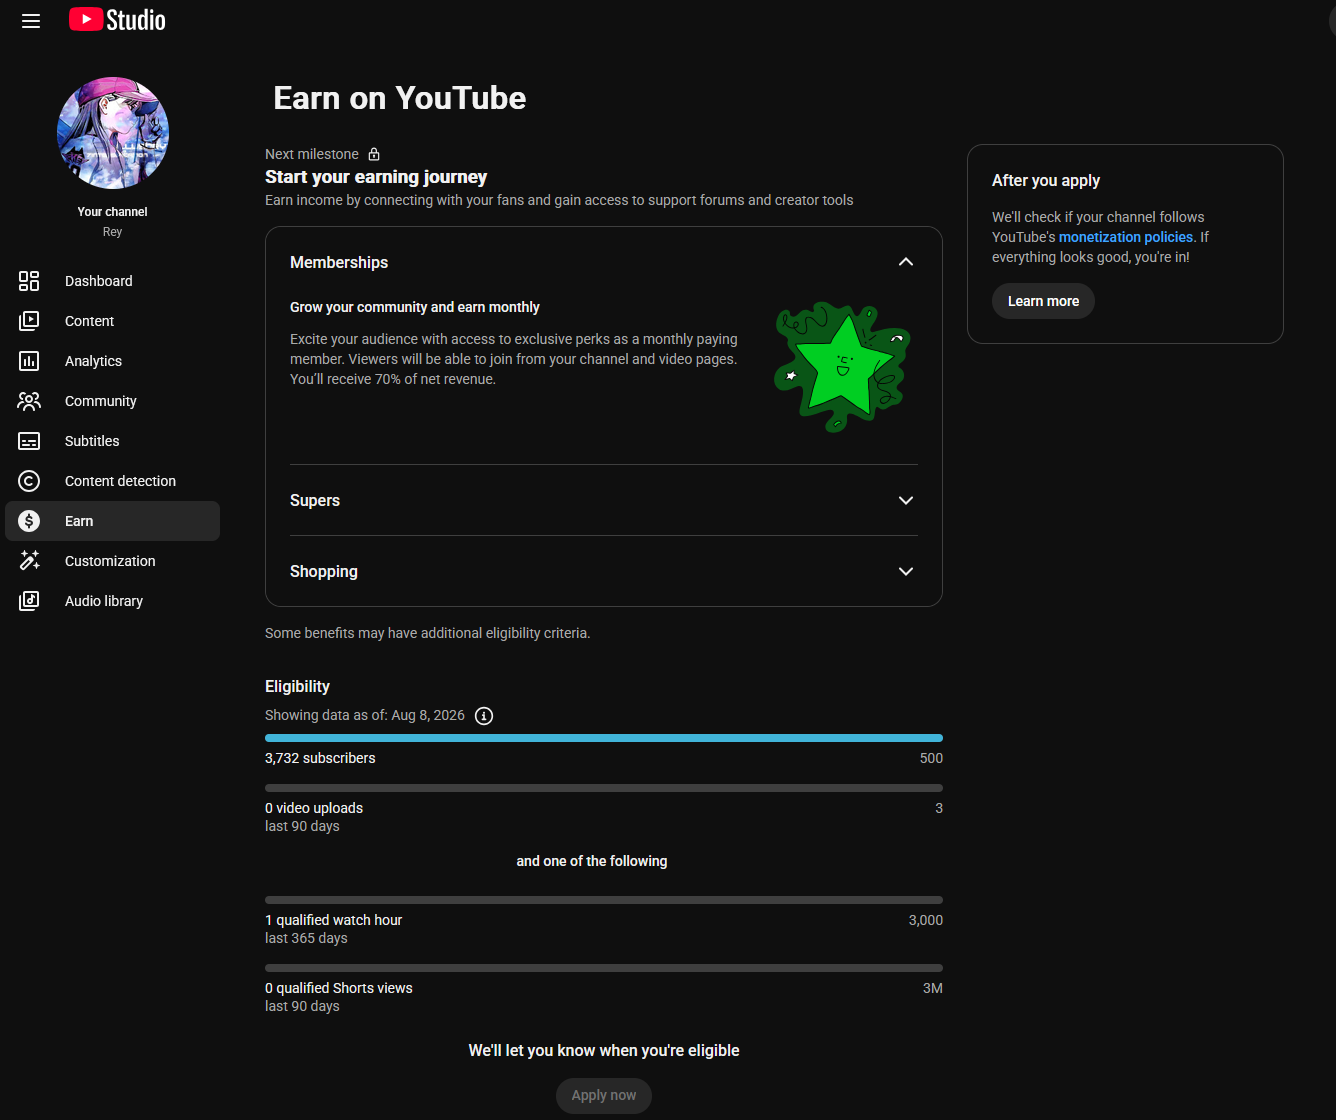This screenshot has height=1120, width=1336.
Task: Open the monetization policies link
Action: click(x=1126, y=237)
